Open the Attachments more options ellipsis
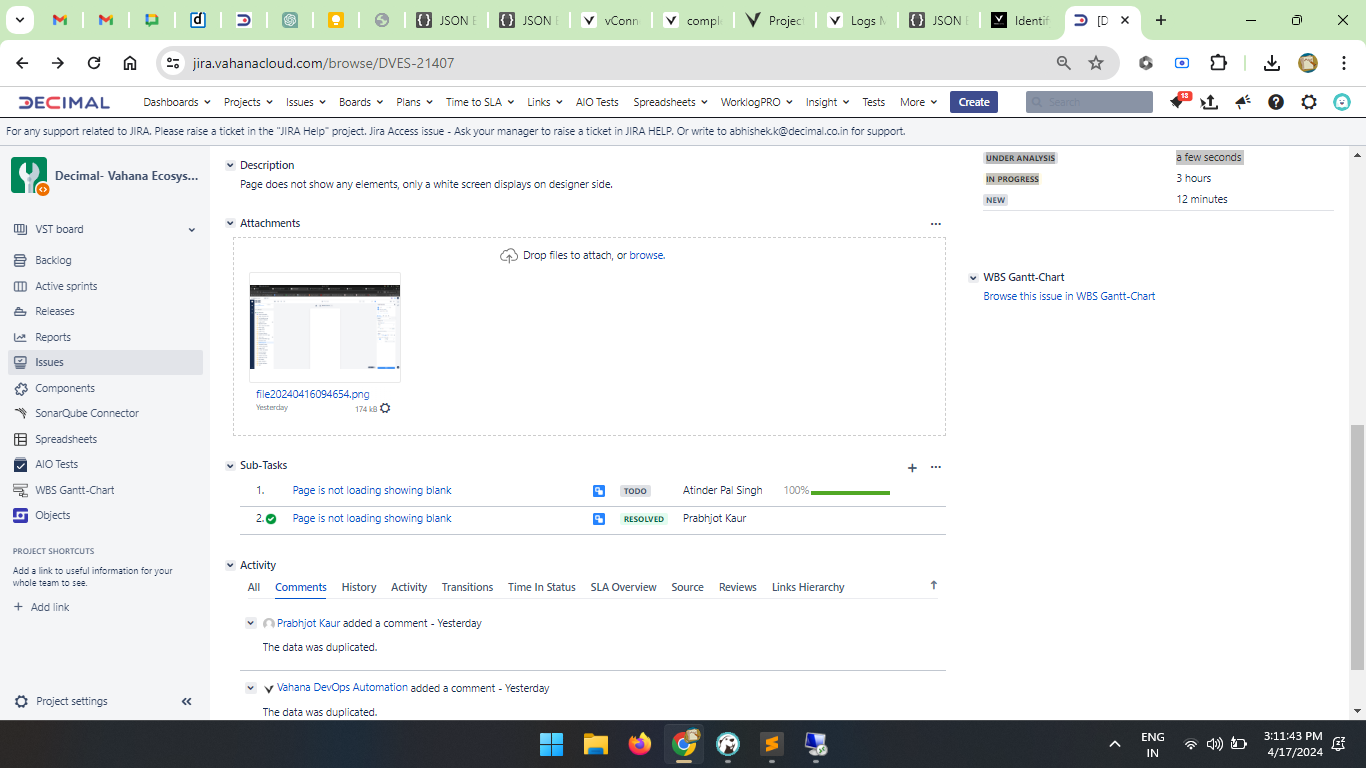 pyautogui.click(x=936, y=224)
